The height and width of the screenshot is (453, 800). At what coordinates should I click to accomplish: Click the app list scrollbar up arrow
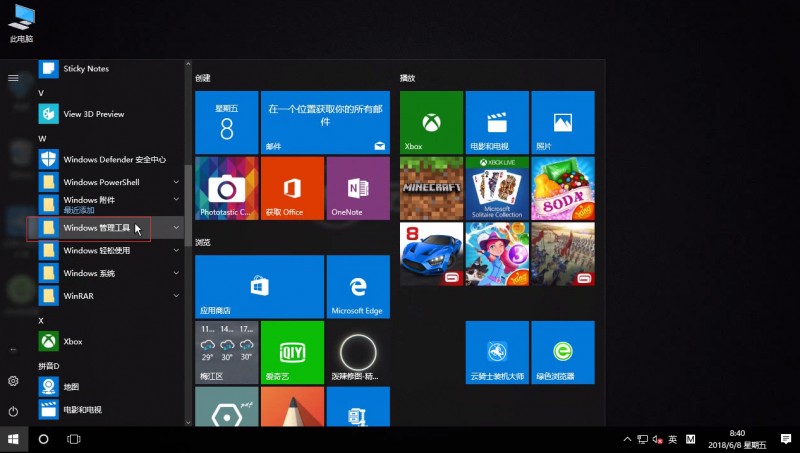[188, 64]
